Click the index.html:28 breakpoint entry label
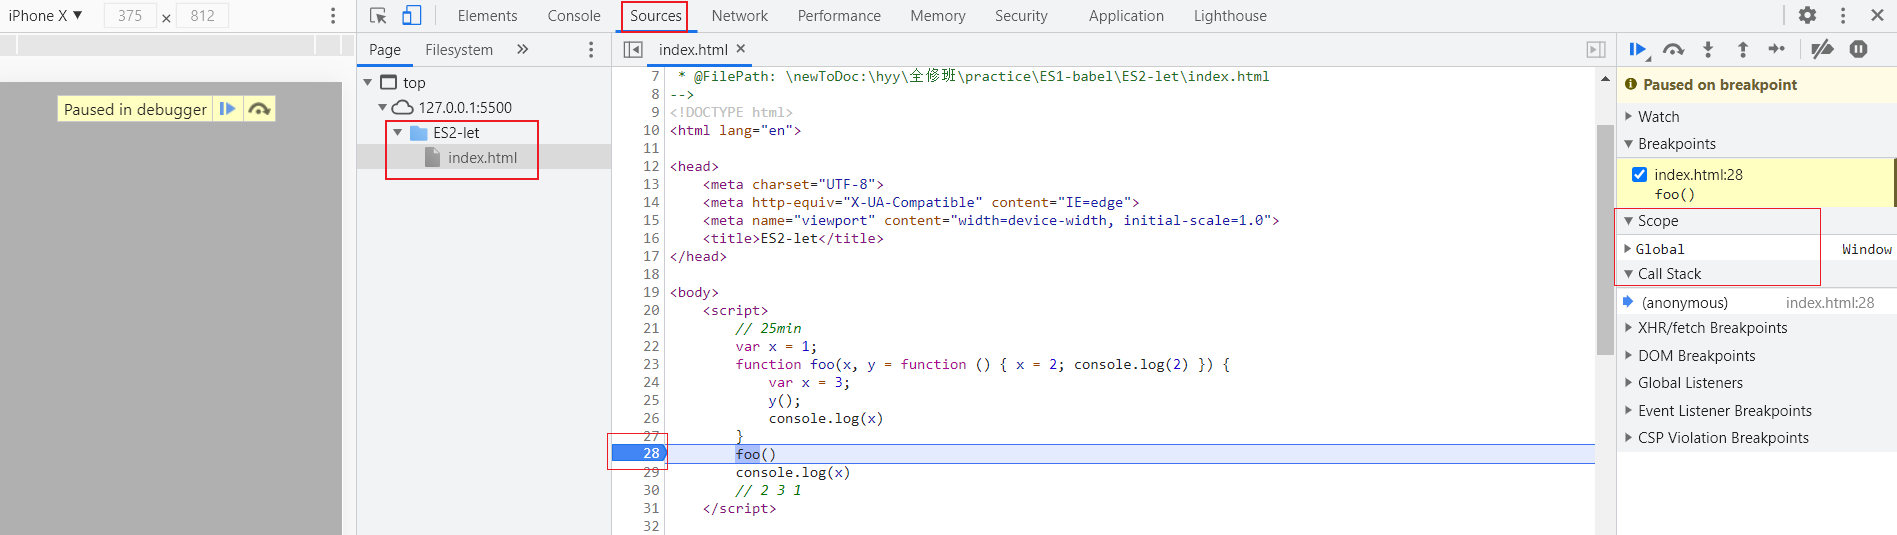Image resolution: width=1897 pixels, height=535 pixels. 1698,175
